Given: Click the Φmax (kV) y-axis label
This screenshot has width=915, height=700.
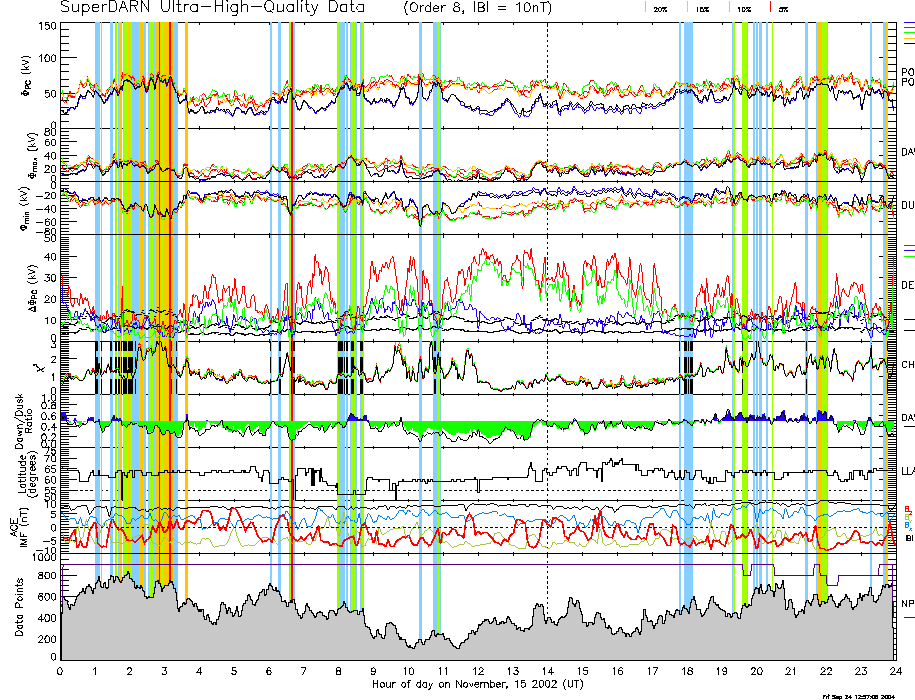Looking at the screenshot, I should (32, 155).
